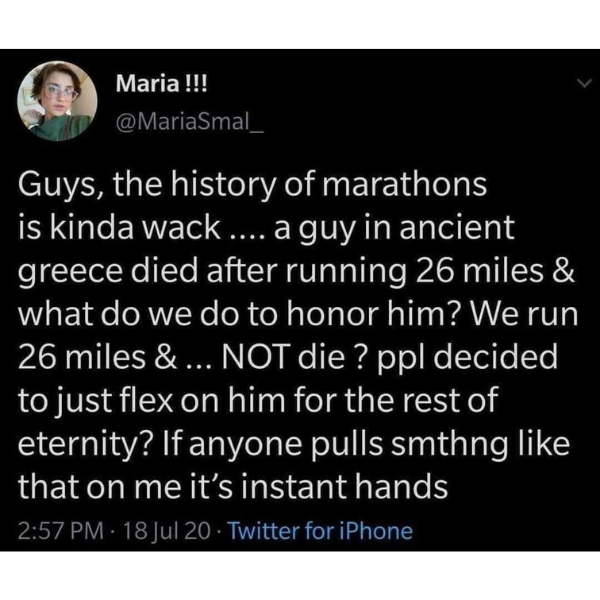Screen dimensions: 600x600
Task: Click the word ancient in the tweet
Action: click(x=457, y=227)
